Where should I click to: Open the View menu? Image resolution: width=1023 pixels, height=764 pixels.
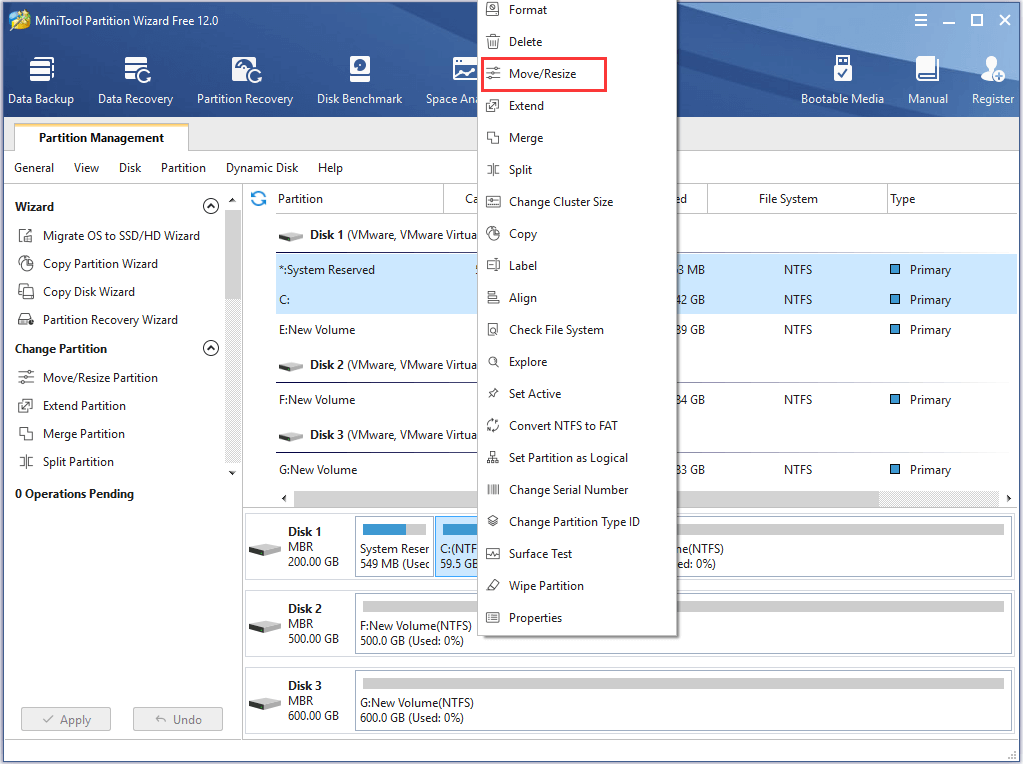(x=86, y=168)
